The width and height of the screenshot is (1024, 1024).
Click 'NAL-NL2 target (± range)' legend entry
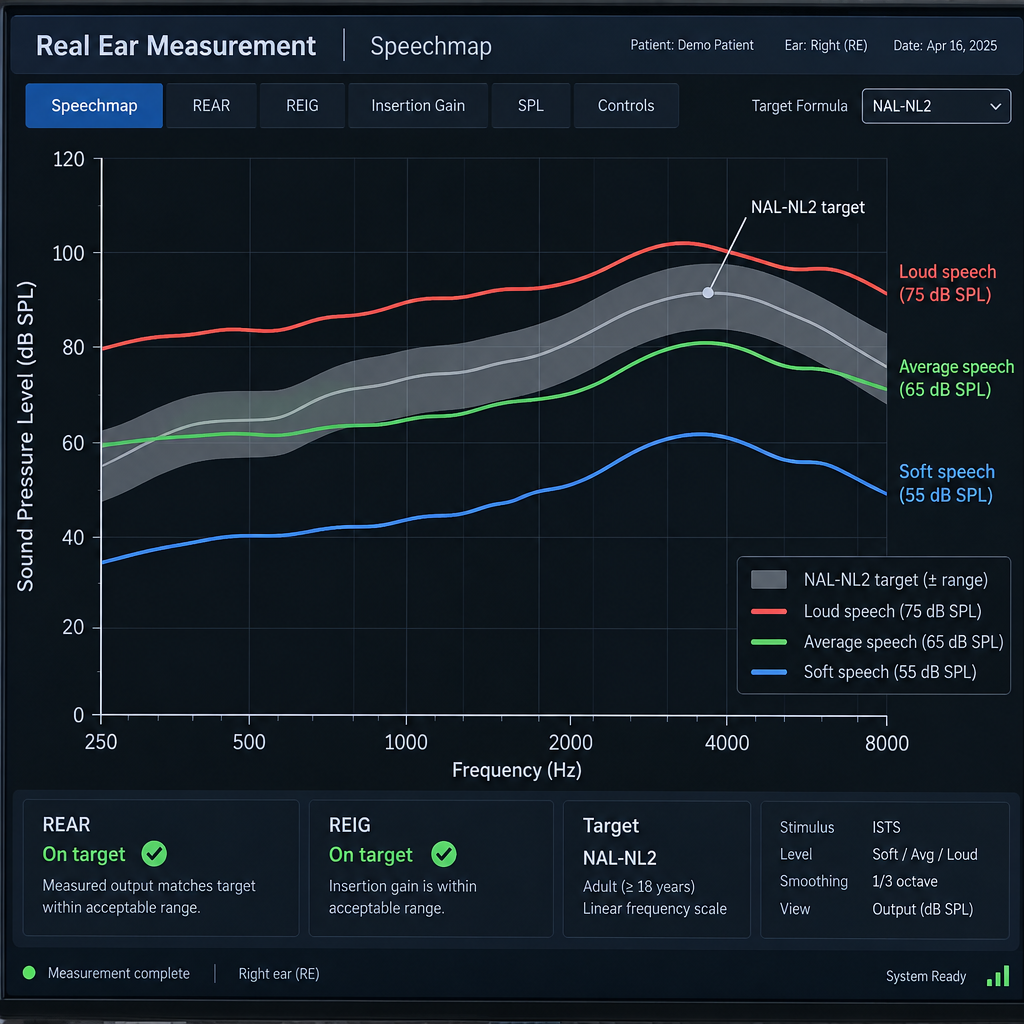pyautogui.click(x=895, y=580)
